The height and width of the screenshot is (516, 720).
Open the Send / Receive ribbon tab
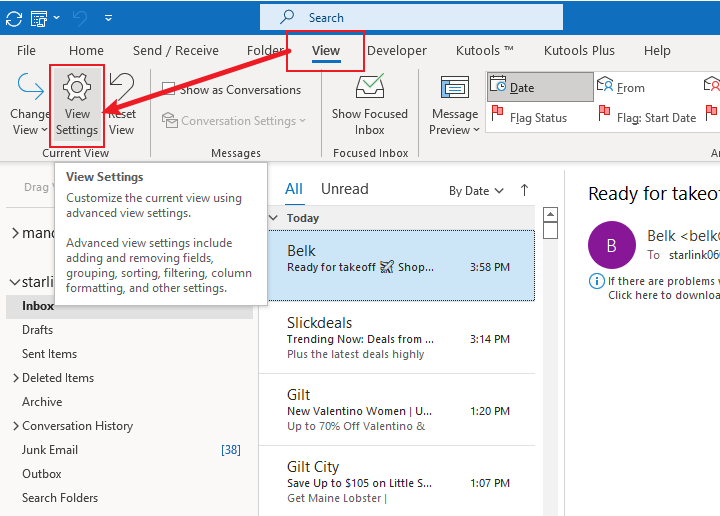(x=175, y=51)
